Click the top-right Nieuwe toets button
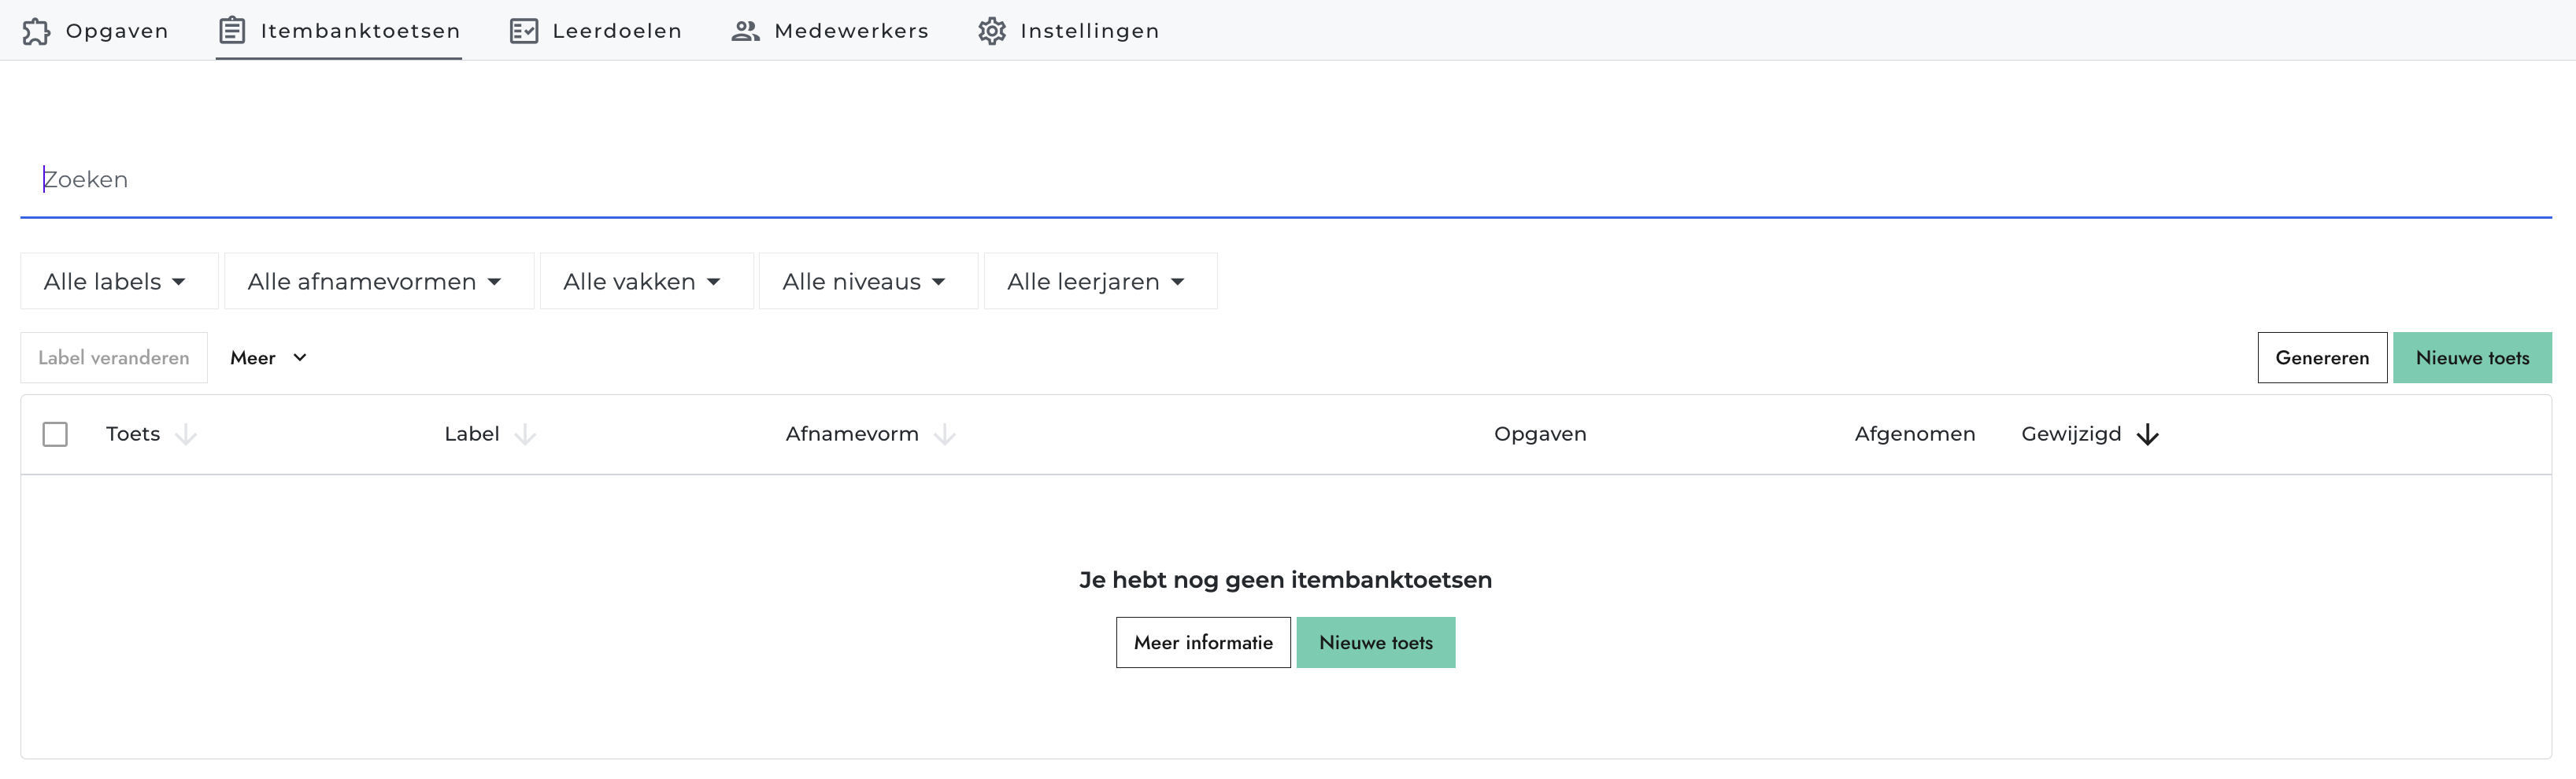Image resolution: width=2576 pixels, height=779 pixels. coord(2472,358)
